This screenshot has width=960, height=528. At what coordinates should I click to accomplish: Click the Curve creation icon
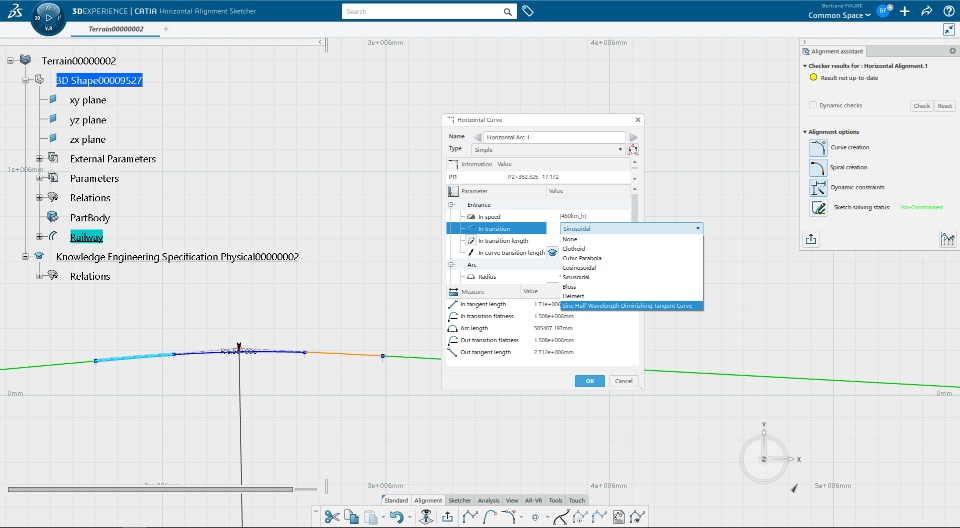[818, 148]
